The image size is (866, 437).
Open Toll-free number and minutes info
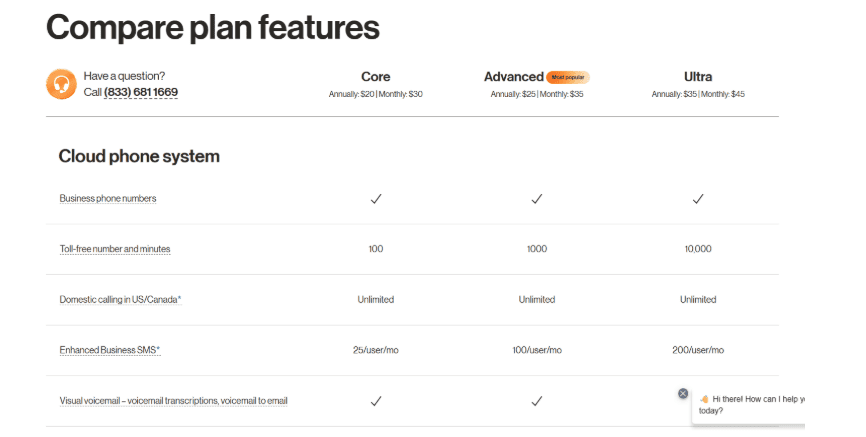pos(115,249)
